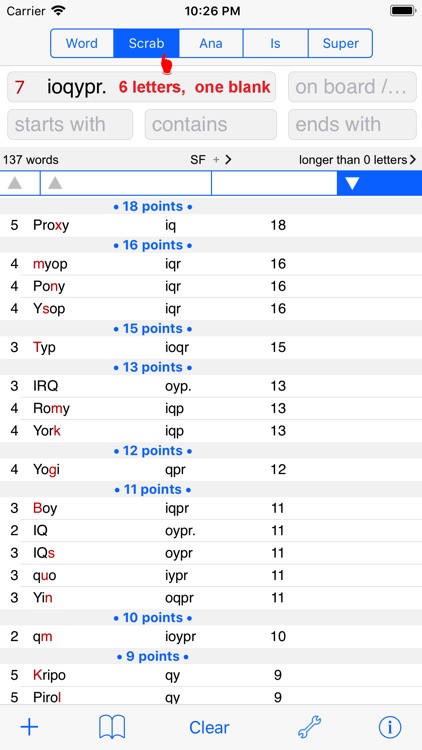Image resolution: width=422 pixels, height=750 pixels.
Task: Tap the info circle icon
Action: click(390, 727)
